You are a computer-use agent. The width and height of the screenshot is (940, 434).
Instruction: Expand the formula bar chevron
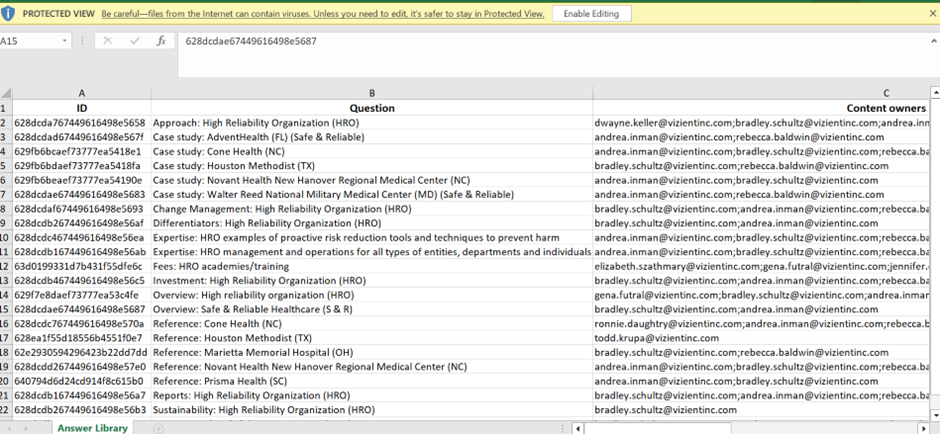934,41
